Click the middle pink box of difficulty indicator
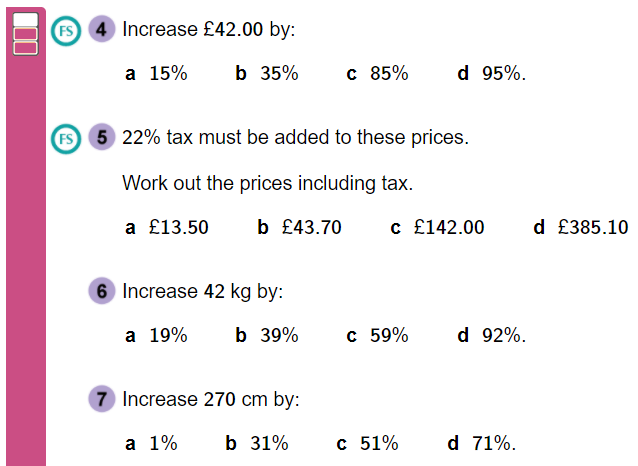The image size is (638, 466). tap(25, 34)
